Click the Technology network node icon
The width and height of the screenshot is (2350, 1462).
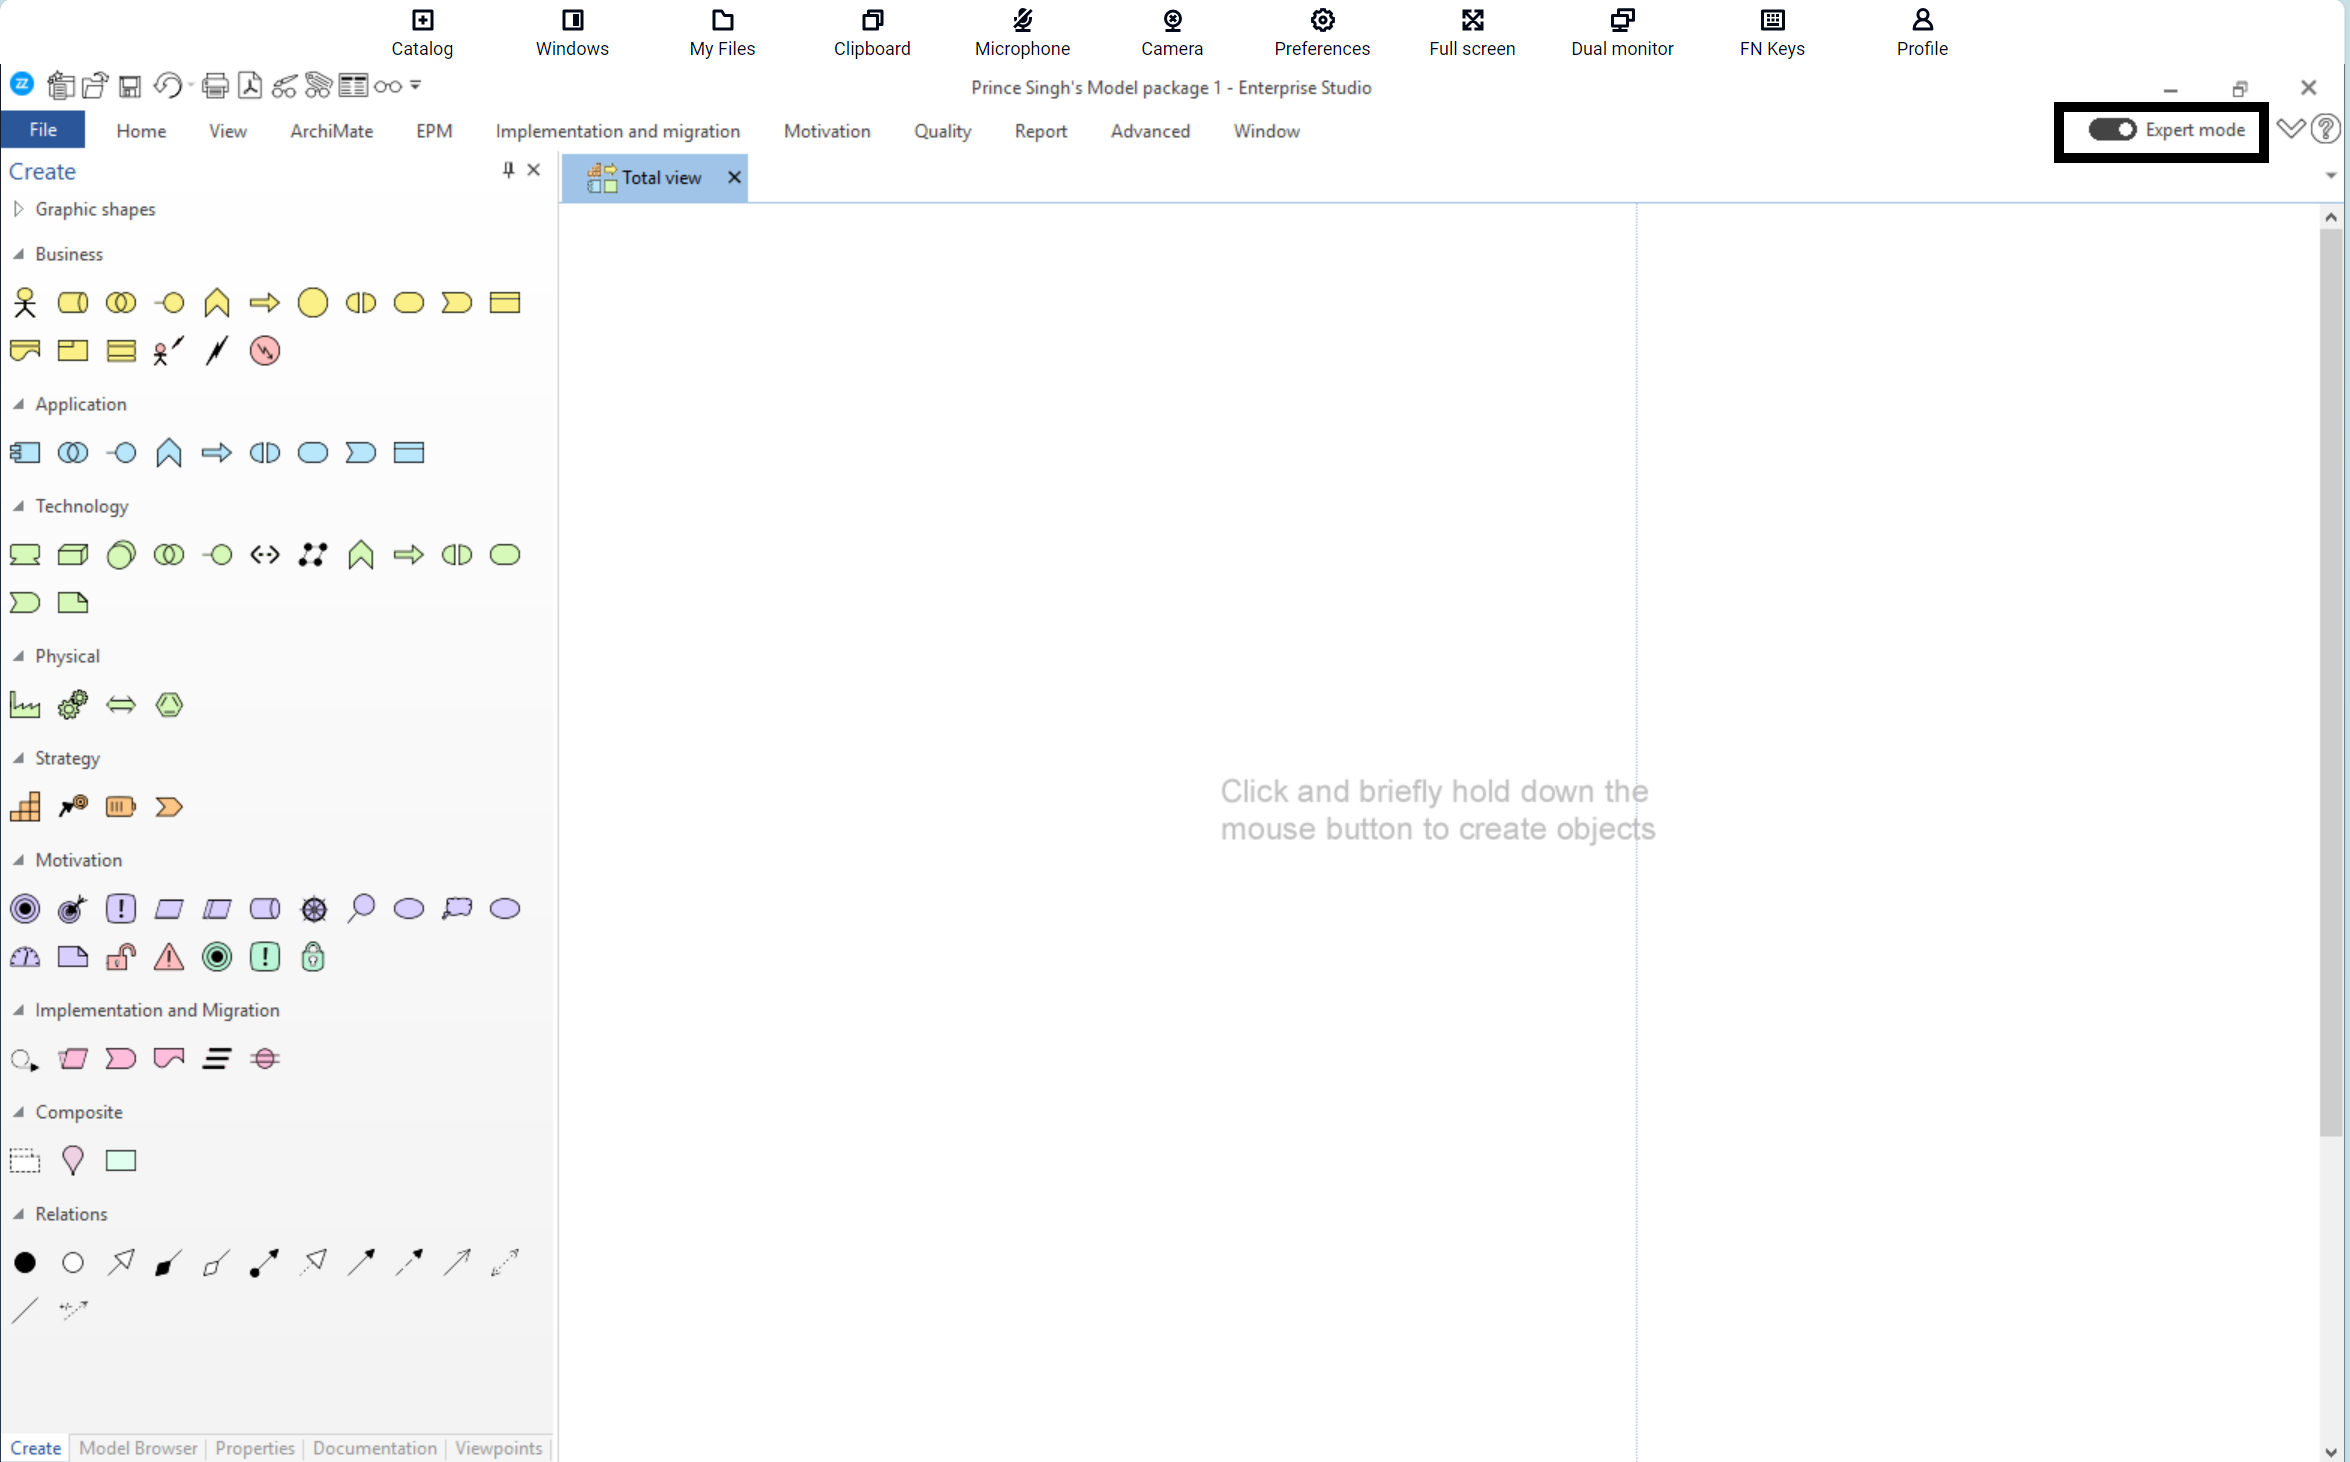click(x=313, y=555)
